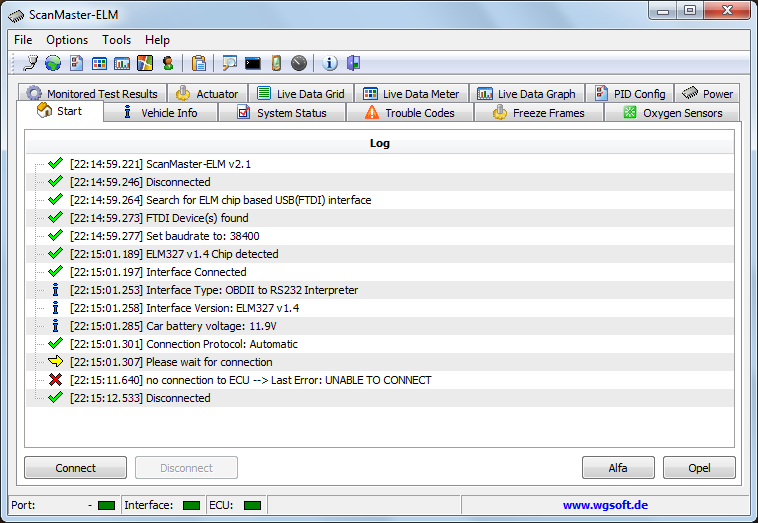Click the Log column header
758x523 pixels.
[x=379, y=143]
